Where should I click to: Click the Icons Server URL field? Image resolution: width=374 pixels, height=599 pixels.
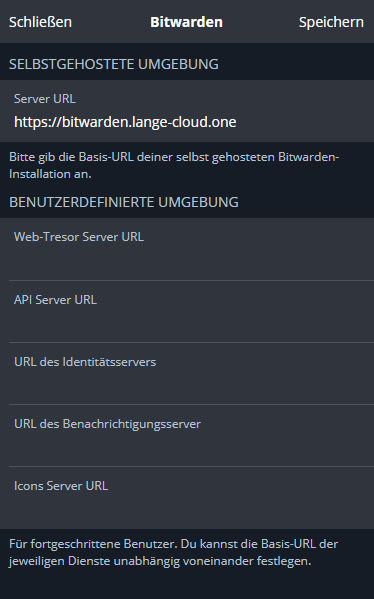pos(187,498)
